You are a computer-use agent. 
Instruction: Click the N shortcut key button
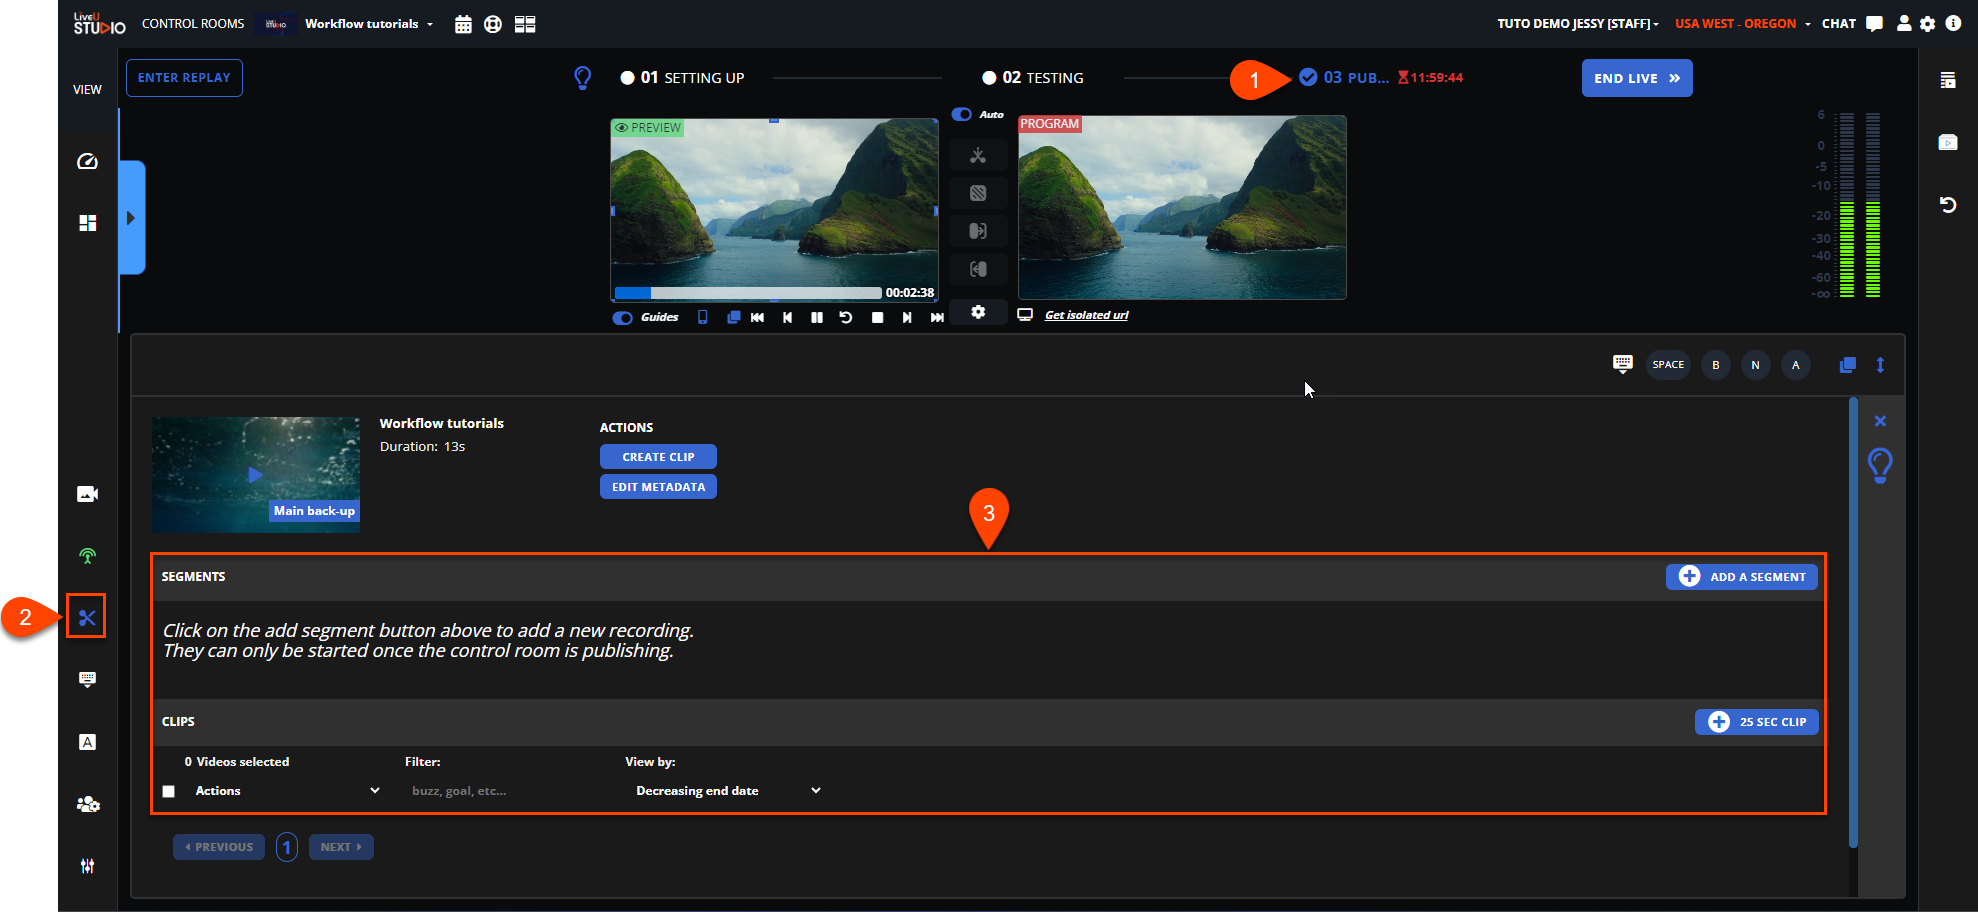[x=1755, y=365]
